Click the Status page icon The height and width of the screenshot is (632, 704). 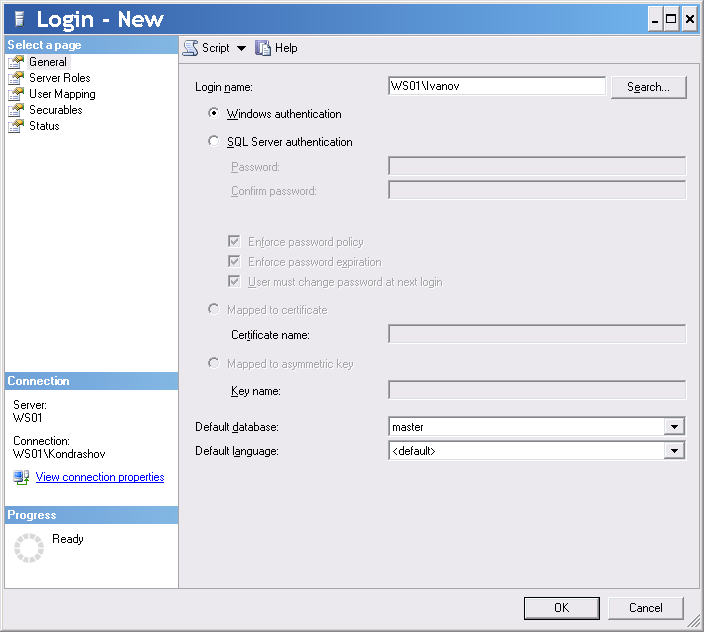click(16, 126)
